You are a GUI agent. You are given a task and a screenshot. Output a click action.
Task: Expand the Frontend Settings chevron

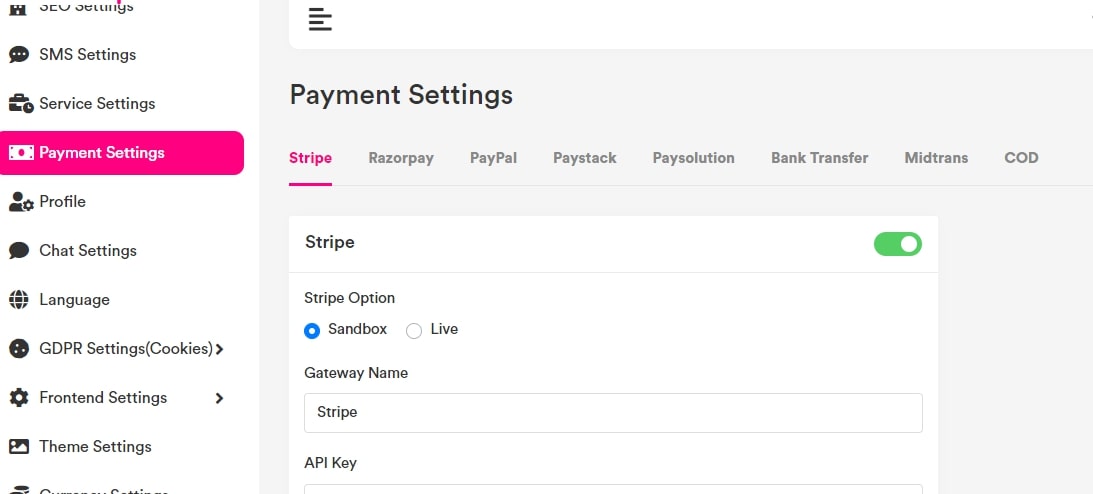219,398
